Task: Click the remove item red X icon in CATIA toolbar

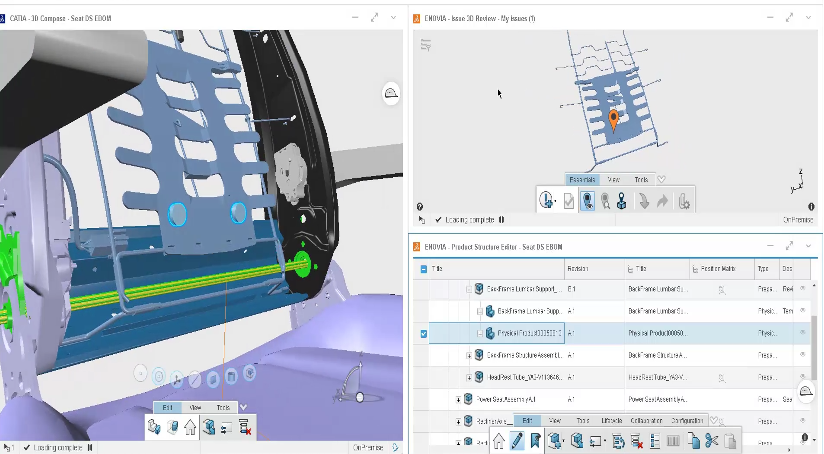Action: coord(244,427)
